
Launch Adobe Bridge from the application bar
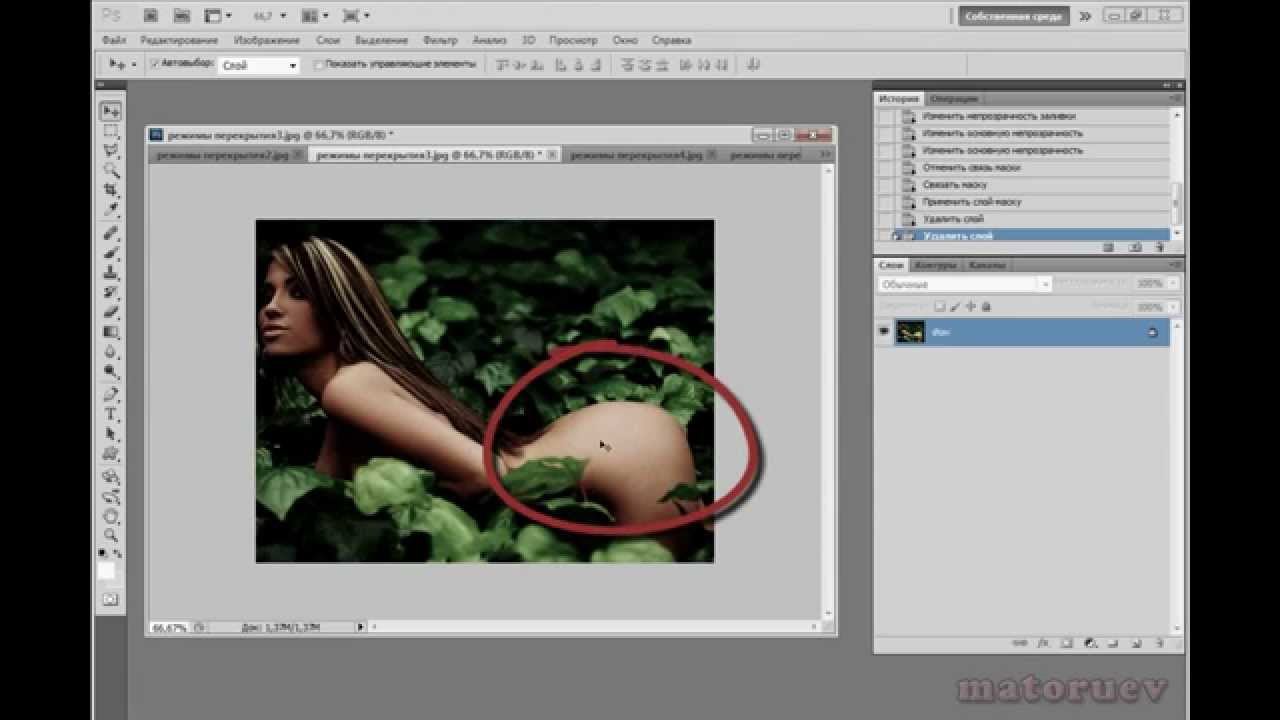click(x=150, y=16)
